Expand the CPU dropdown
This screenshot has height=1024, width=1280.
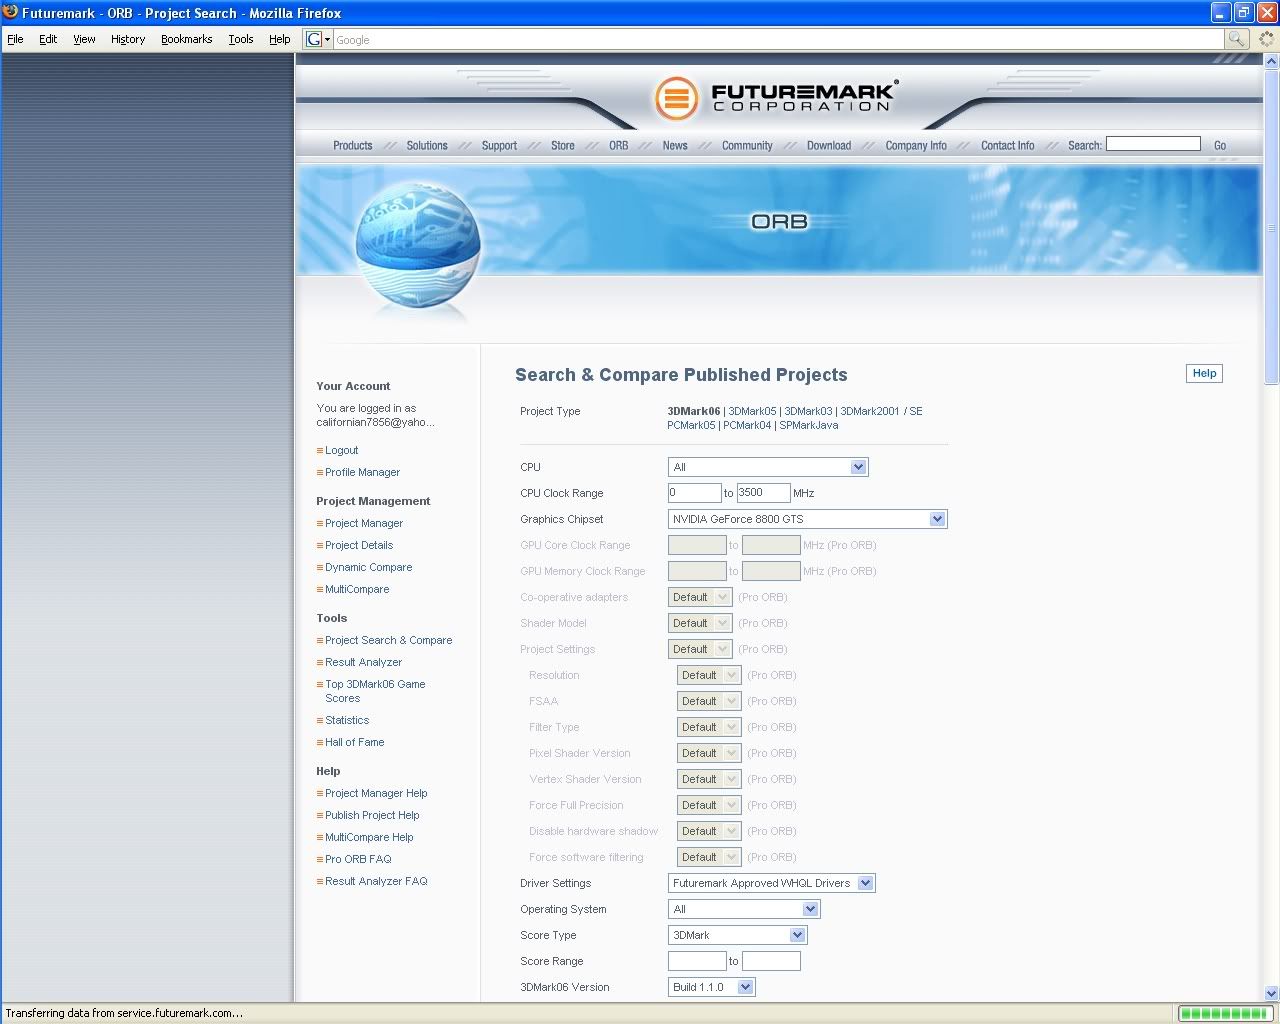pyautogui.click(x=768, y=467)
